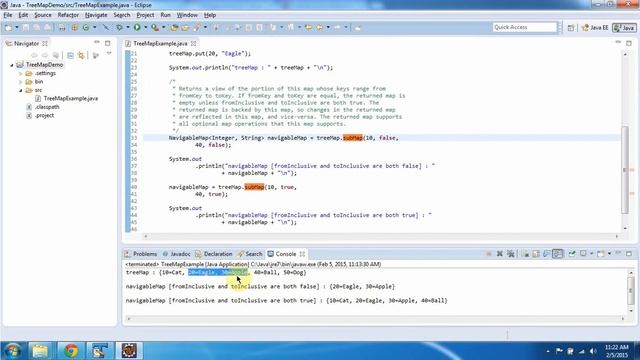This screenshot has height=360, width=640.
Task: Click the Run Last Tool external tools icon
Action: [155, 27]
